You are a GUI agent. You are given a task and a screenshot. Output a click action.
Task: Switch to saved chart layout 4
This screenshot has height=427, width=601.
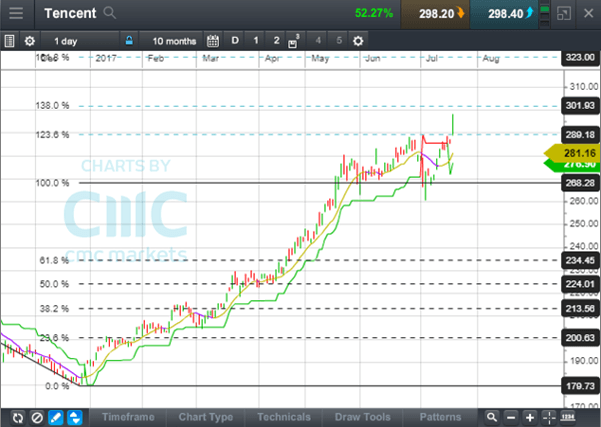point(318,41)
